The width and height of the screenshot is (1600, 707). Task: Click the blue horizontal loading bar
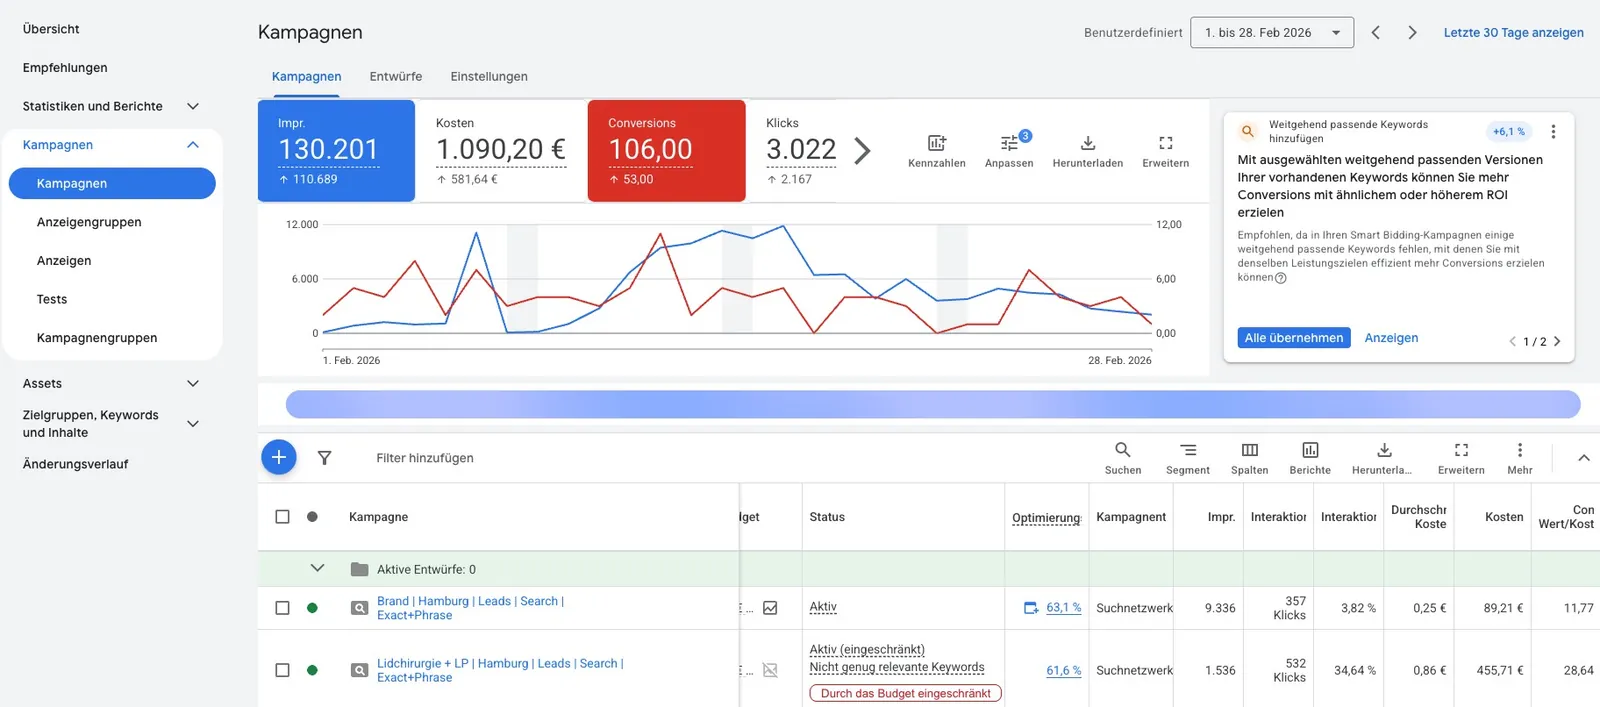click(x=933, y=404)
